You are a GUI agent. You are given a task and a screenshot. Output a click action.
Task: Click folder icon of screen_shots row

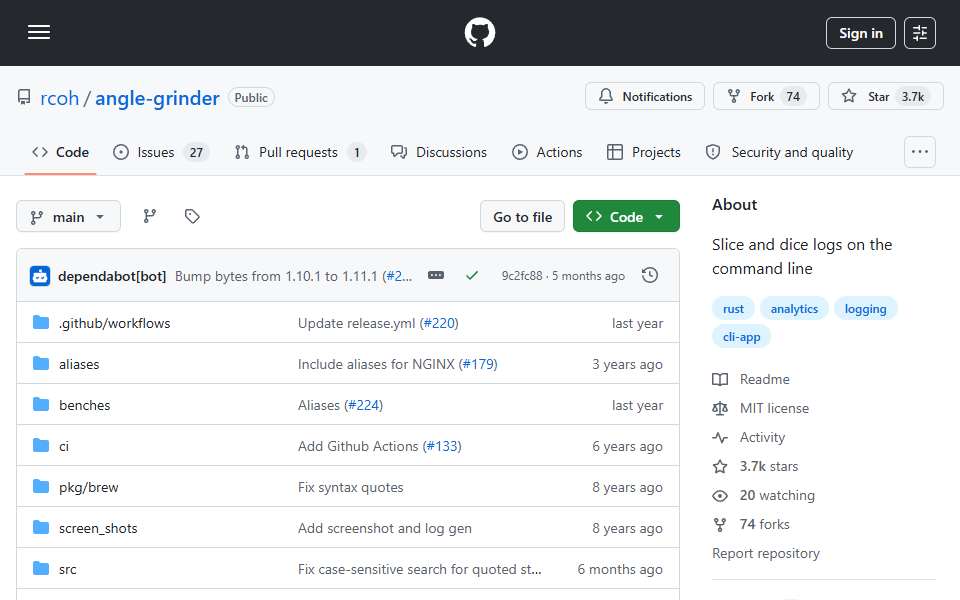40,527
